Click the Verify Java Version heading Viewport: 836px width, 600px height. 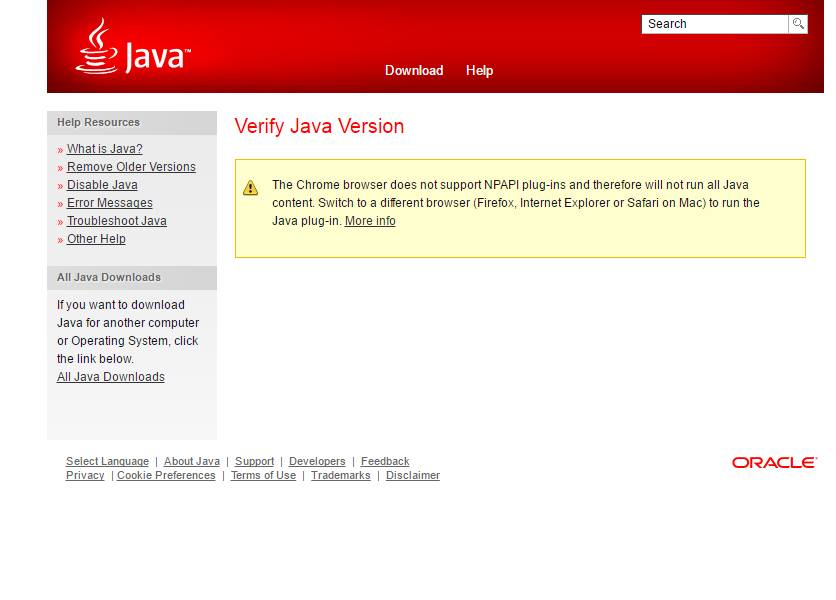319,126
